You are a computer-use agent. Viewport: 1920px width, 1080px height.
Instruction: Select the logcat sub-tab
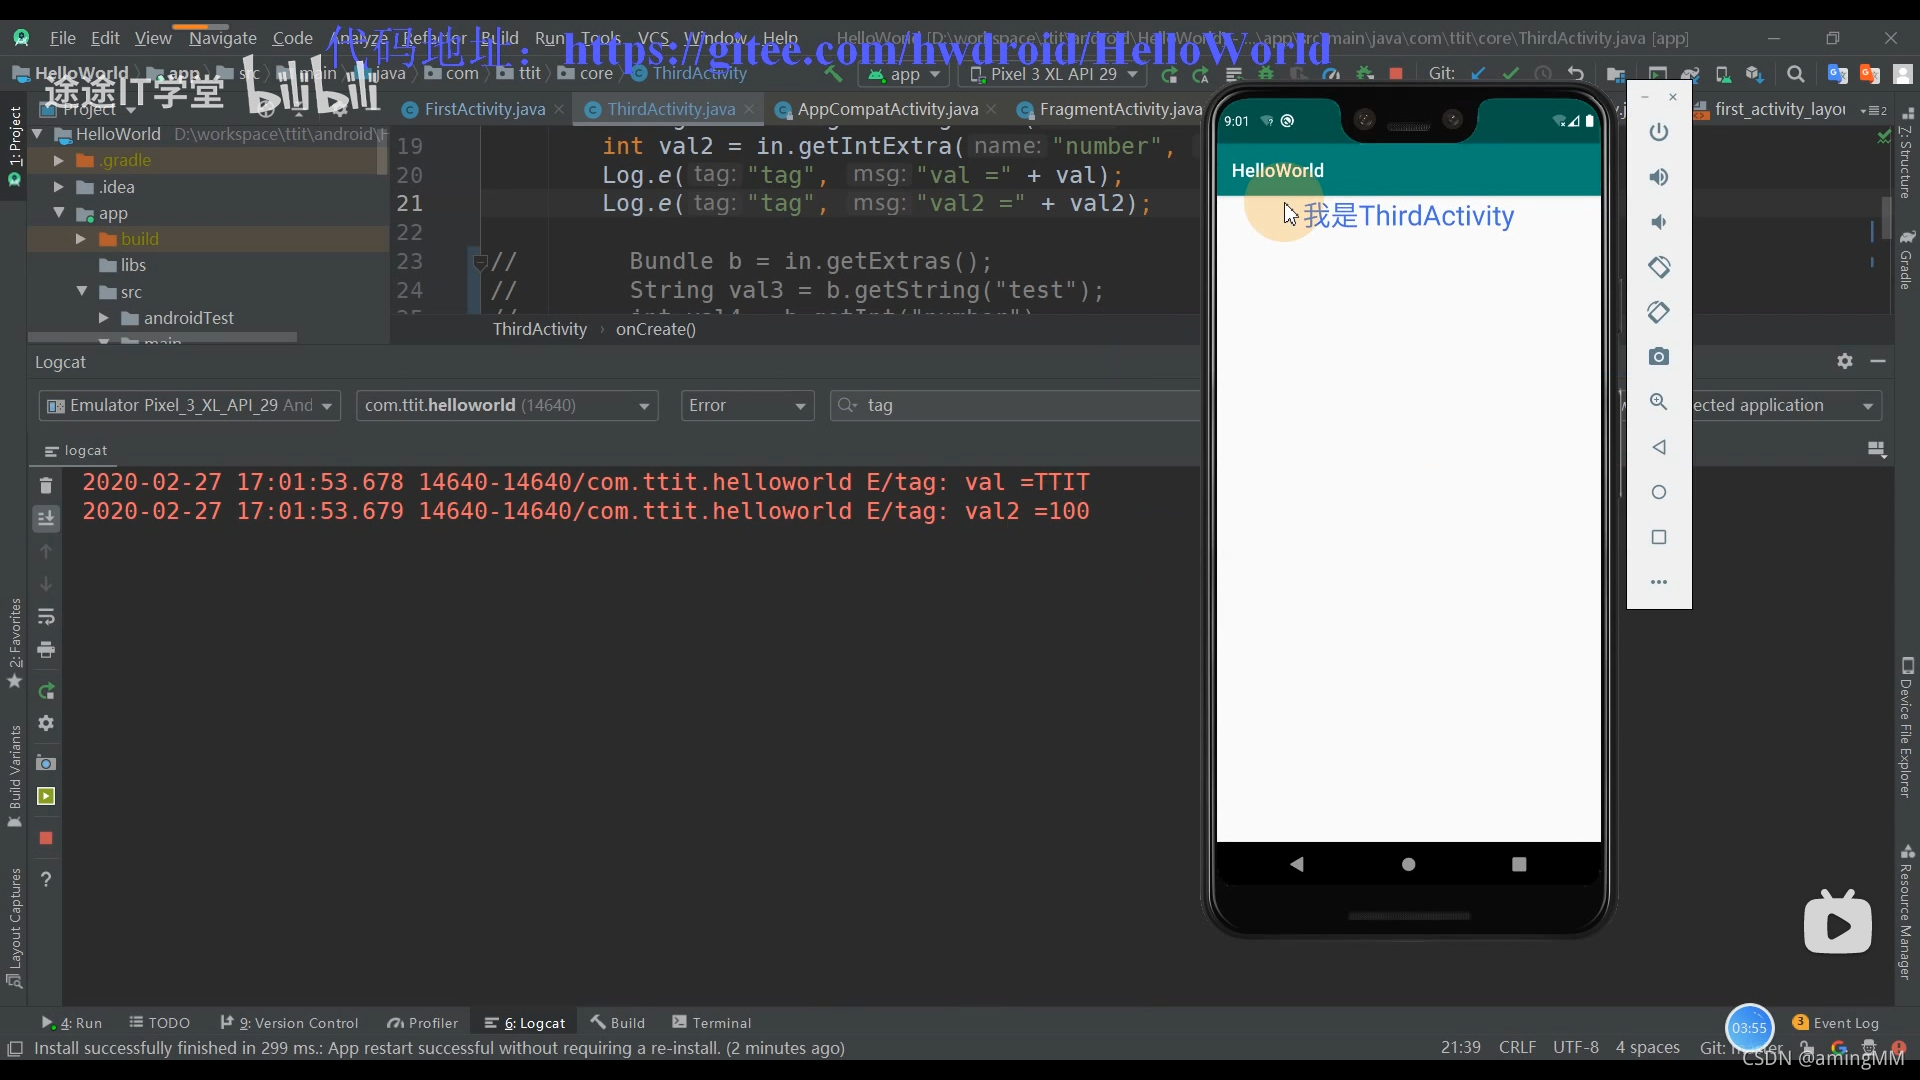coord(76,451)
